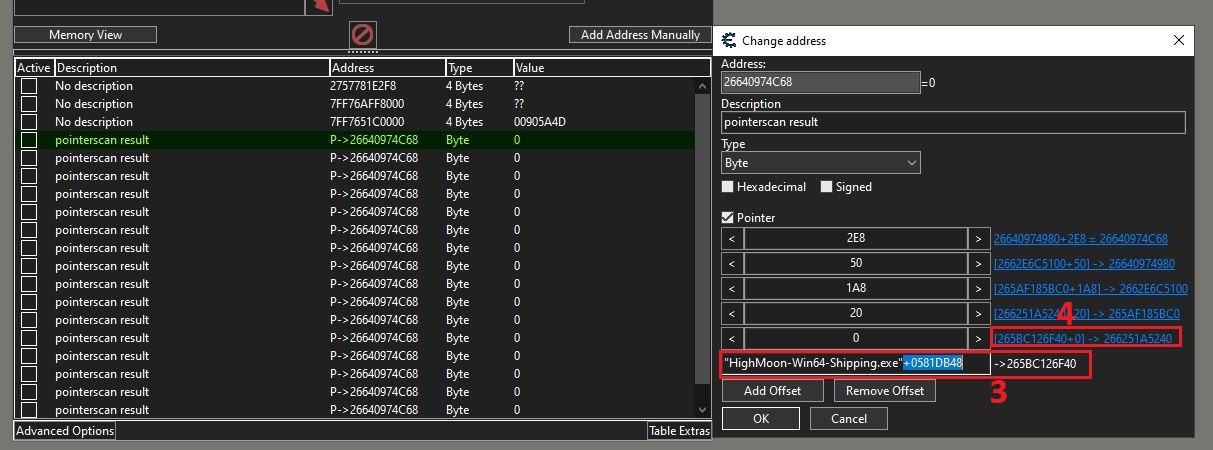Click the Description field with pointerscan result
1213x450 pixels.
pyautogui.click(x=952, y=122)
